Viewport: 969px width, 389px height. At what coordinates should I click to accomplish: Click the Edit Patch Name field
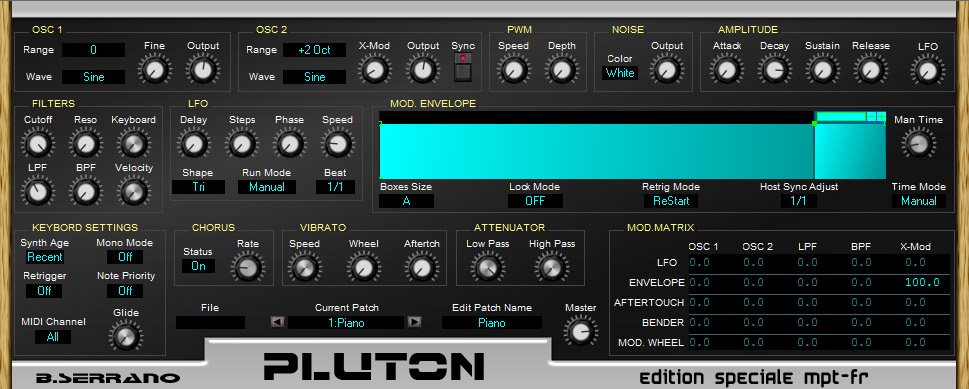coord(492,322)
